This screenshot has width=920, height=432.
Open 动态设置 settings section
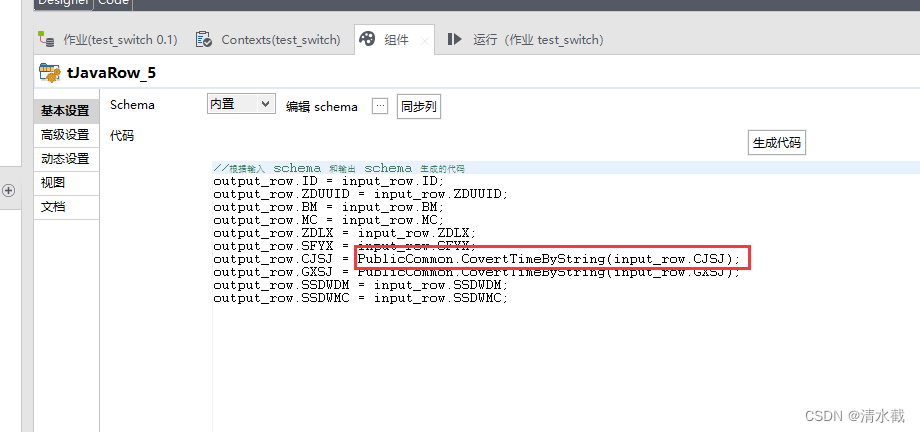(65, 158)
